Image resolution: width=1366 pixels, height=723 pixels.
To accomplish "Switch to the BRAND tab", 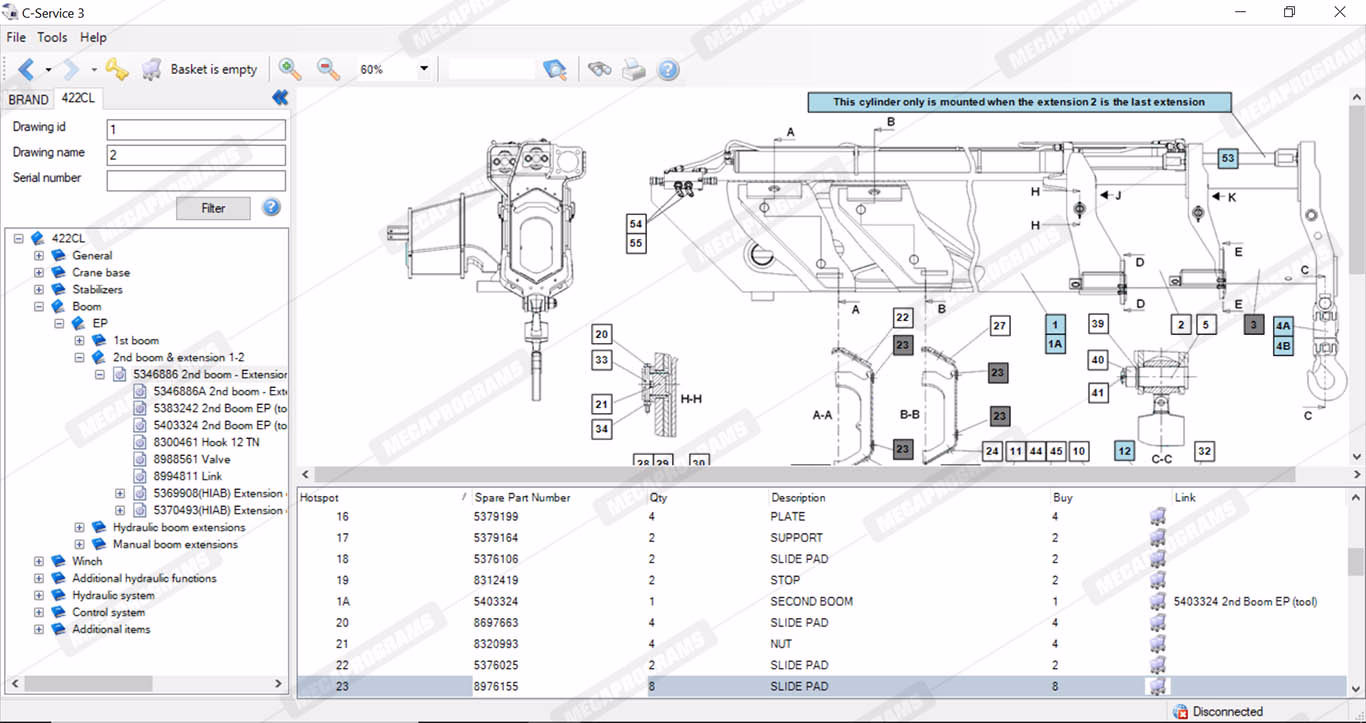I will [28, 99].
